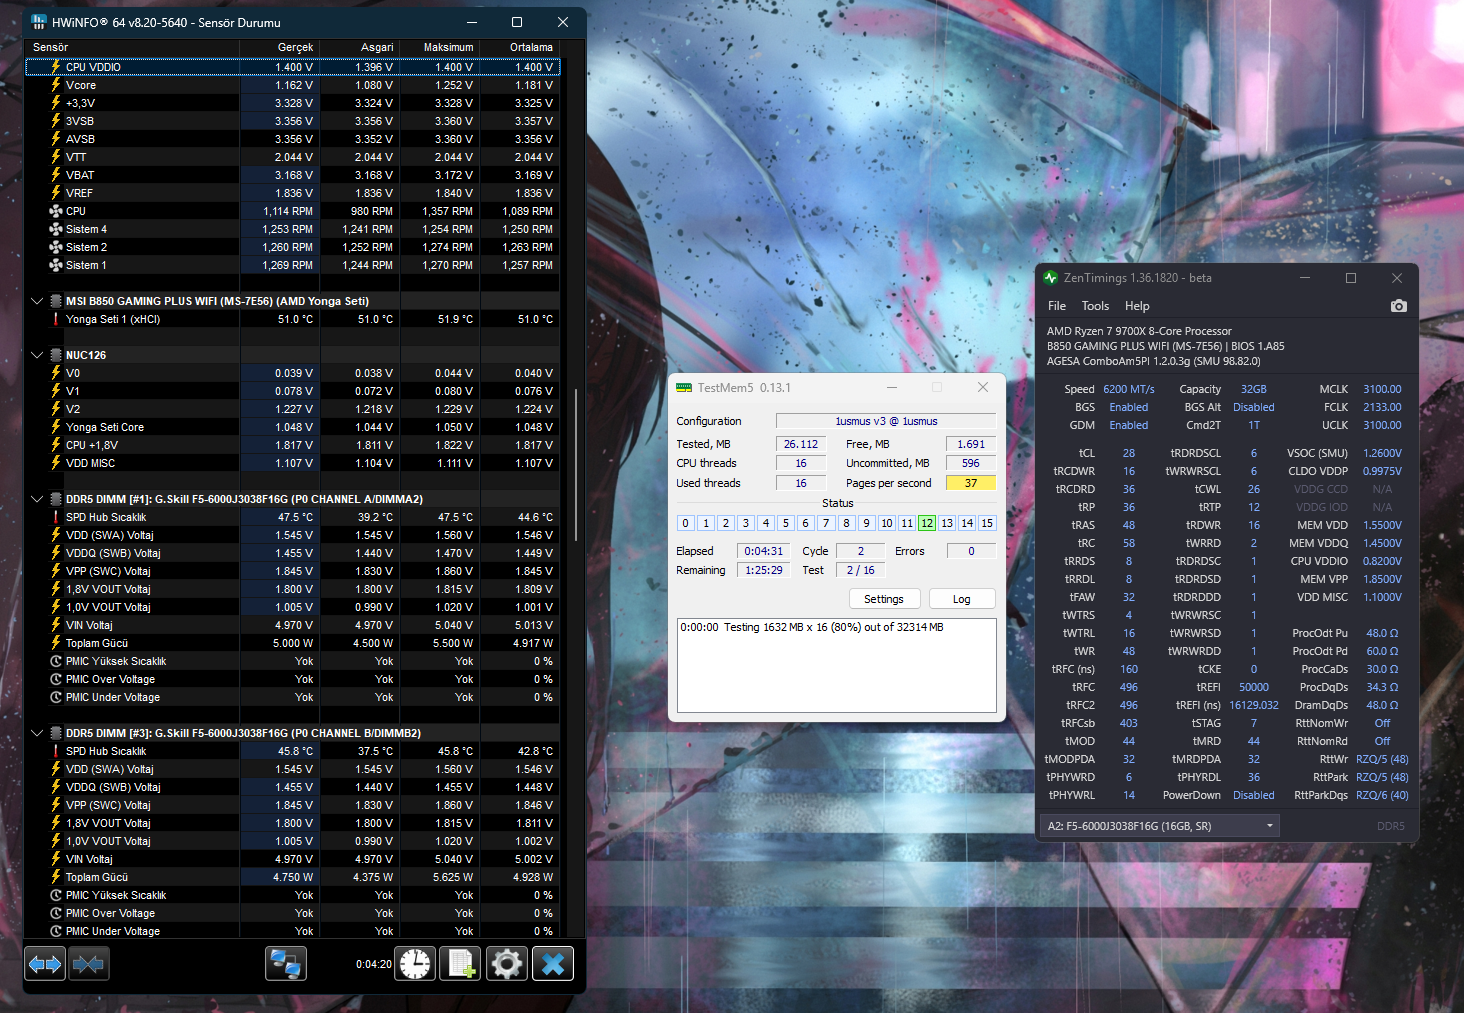
Task: Click the ZenTimings logo icon in title bar
Action: pos(1050,278)
